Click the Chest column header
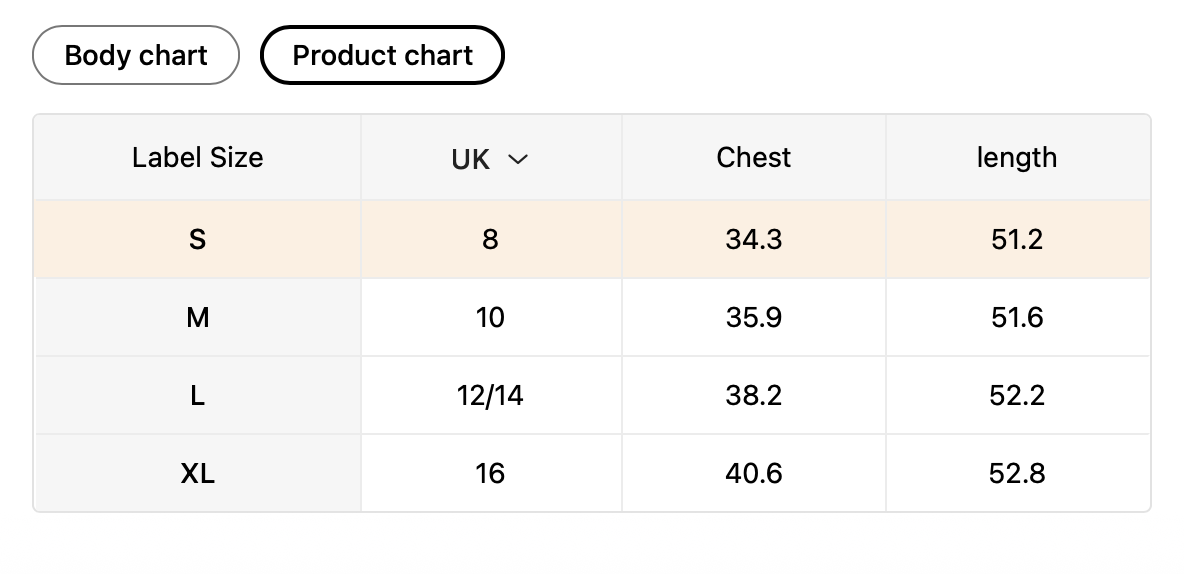 [753, 158]
